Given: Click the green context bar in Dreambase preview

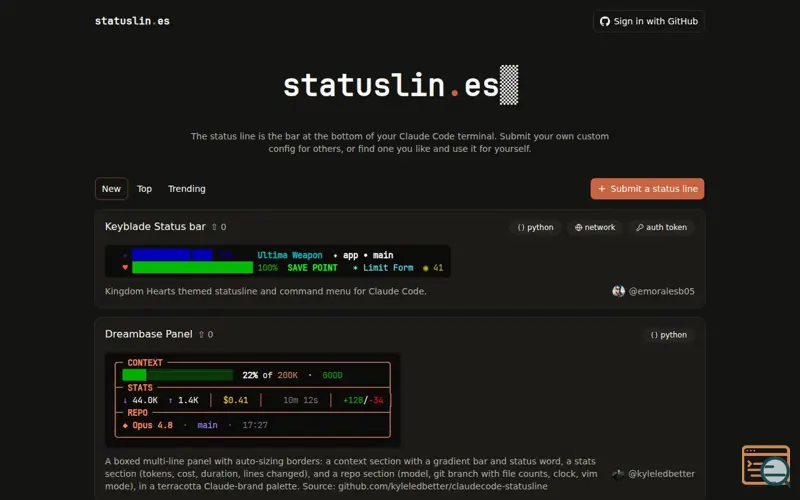Looking at the screenshot, I should [x=178, y=375].
